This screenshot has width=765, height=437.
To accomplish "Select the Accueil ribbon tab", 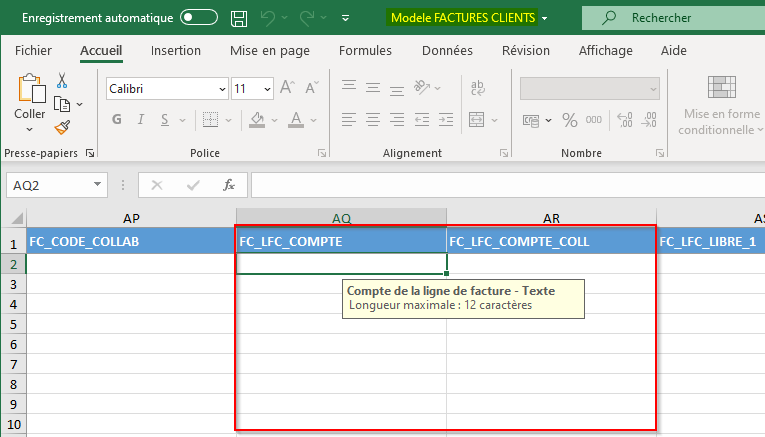I will point(101,51).
